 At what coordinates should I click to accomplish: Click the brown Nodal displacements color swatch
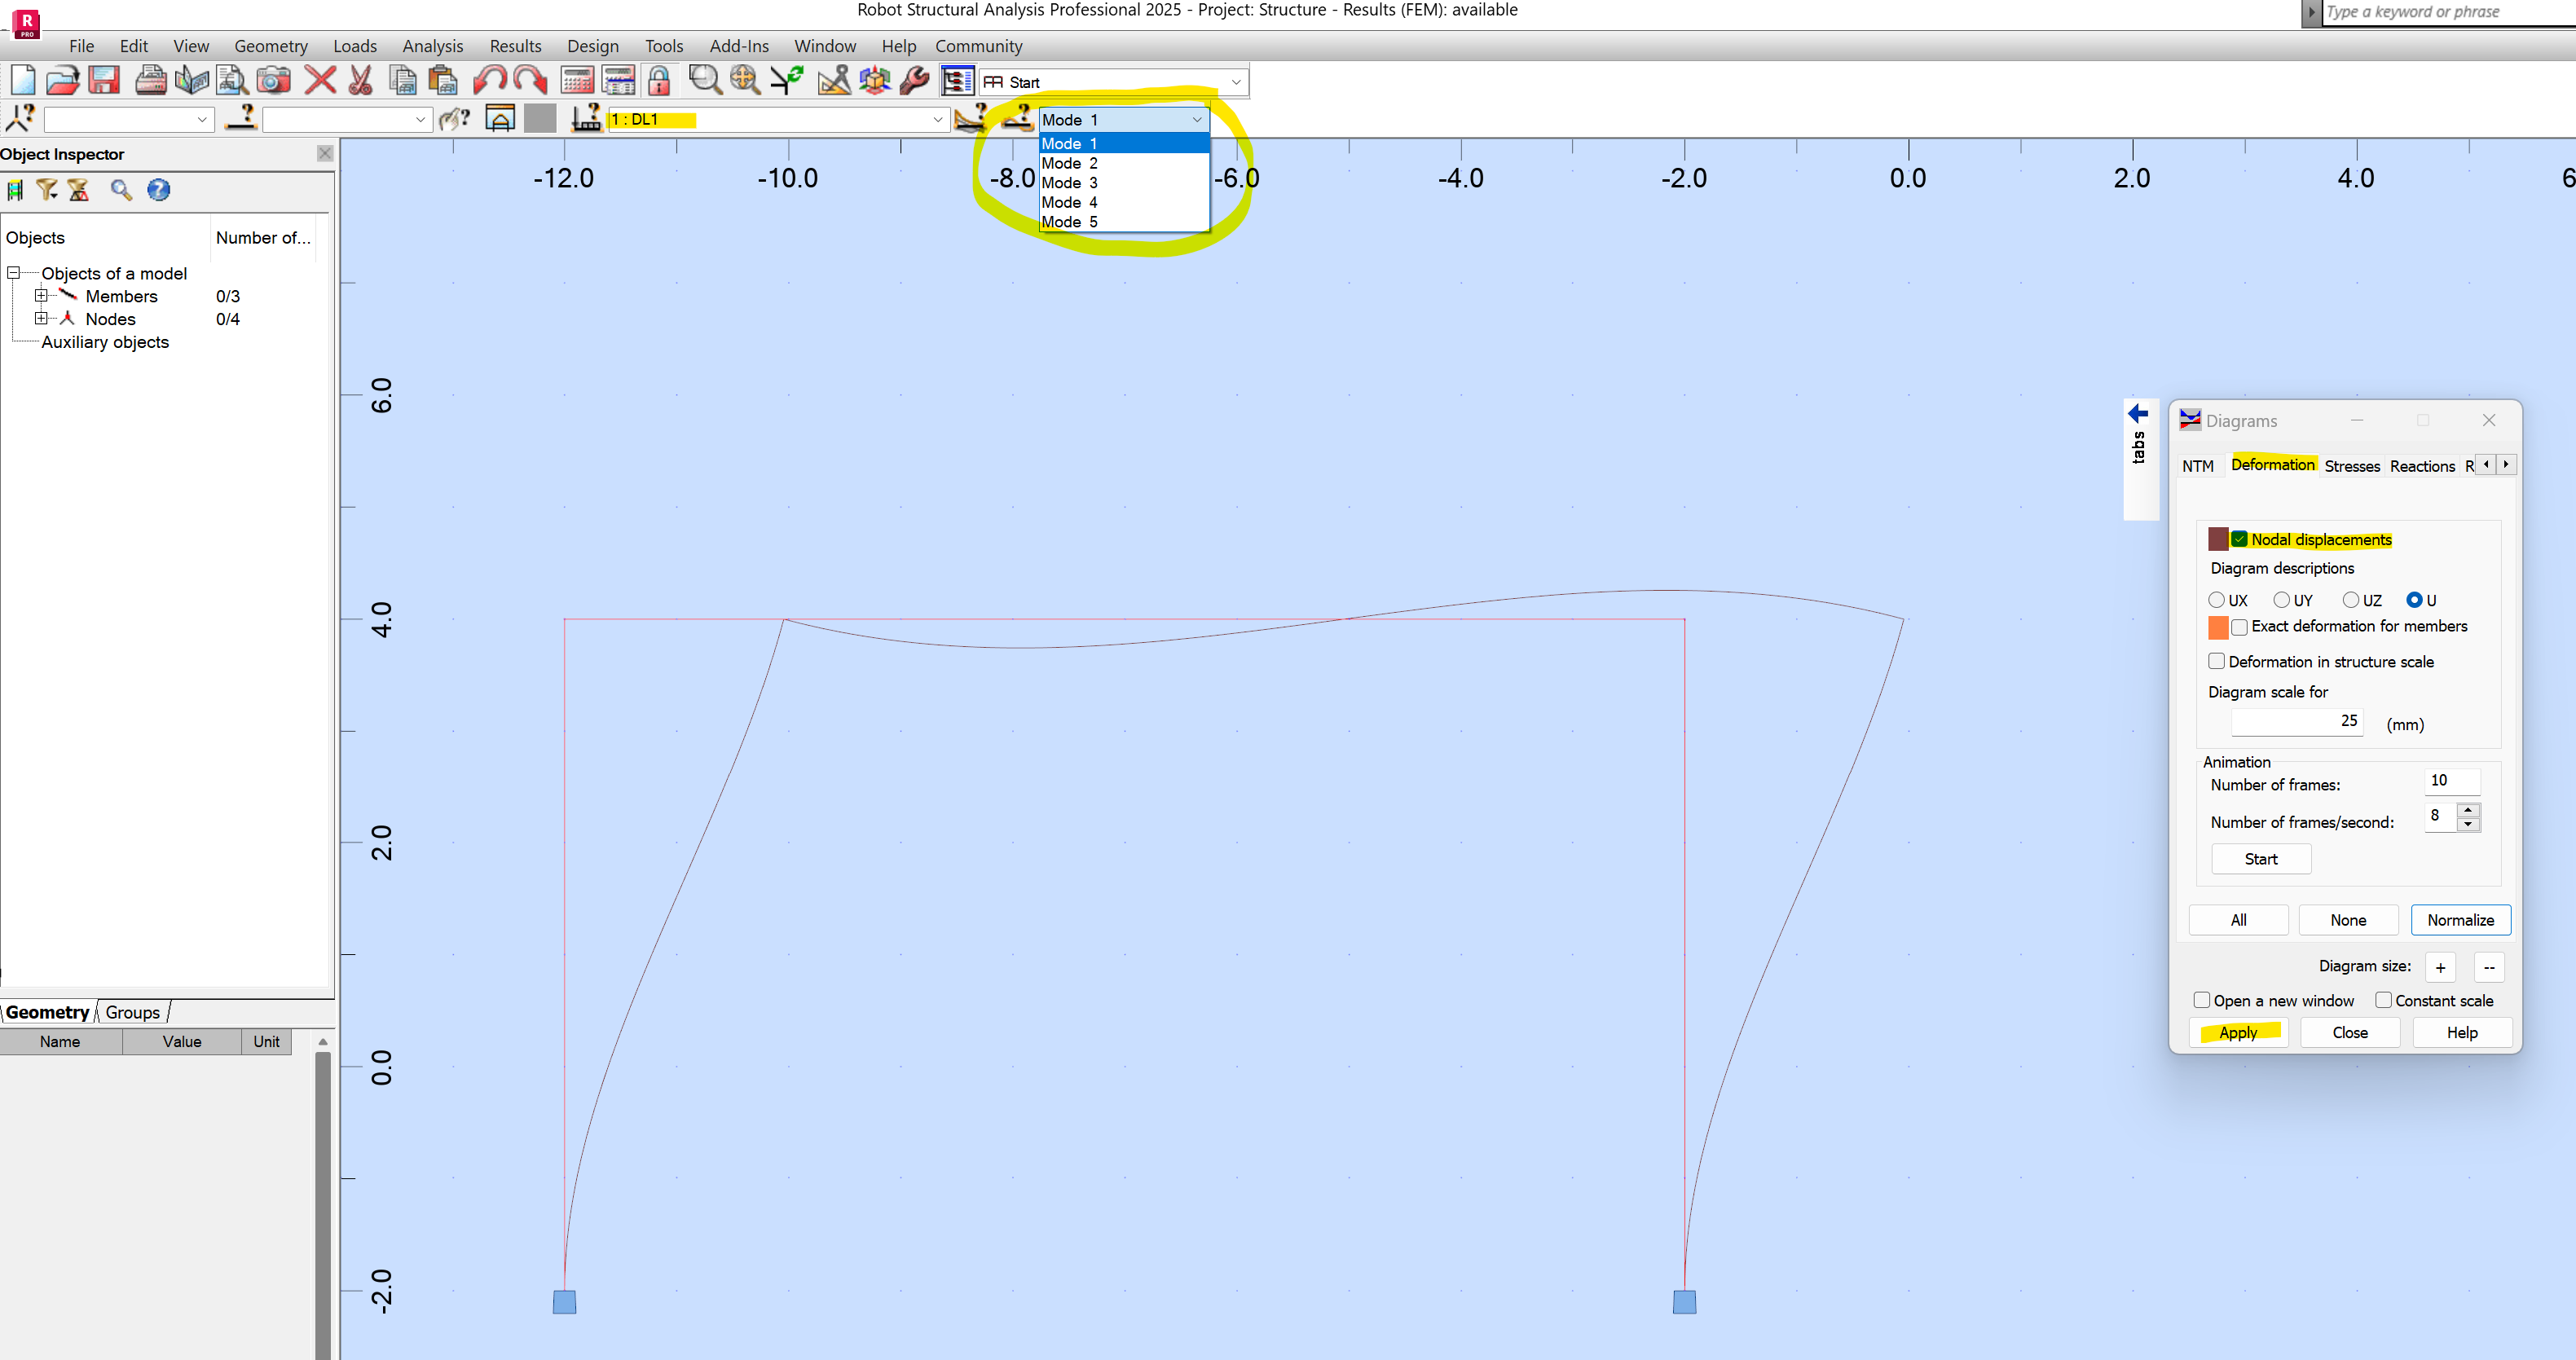(x=2218, y=539)
